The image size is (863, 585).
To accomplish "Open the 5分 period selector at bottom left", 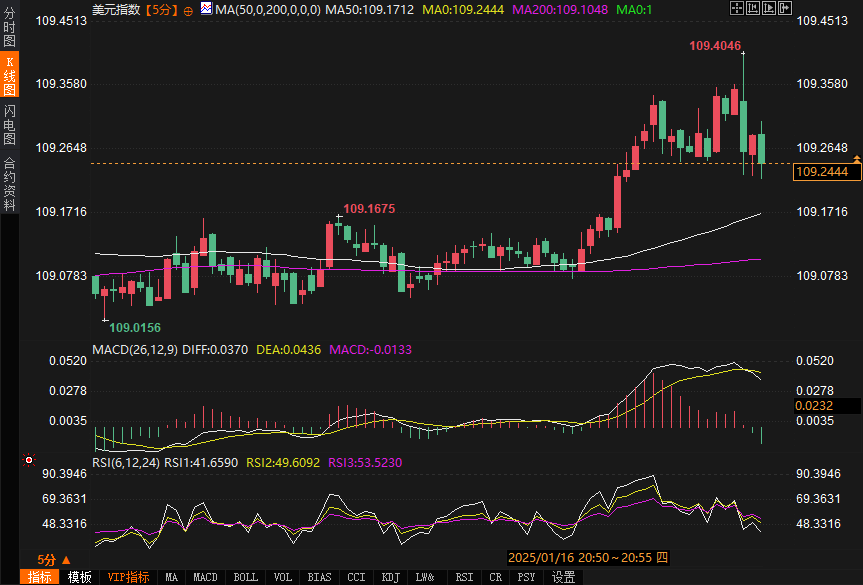I will (53, 560).
